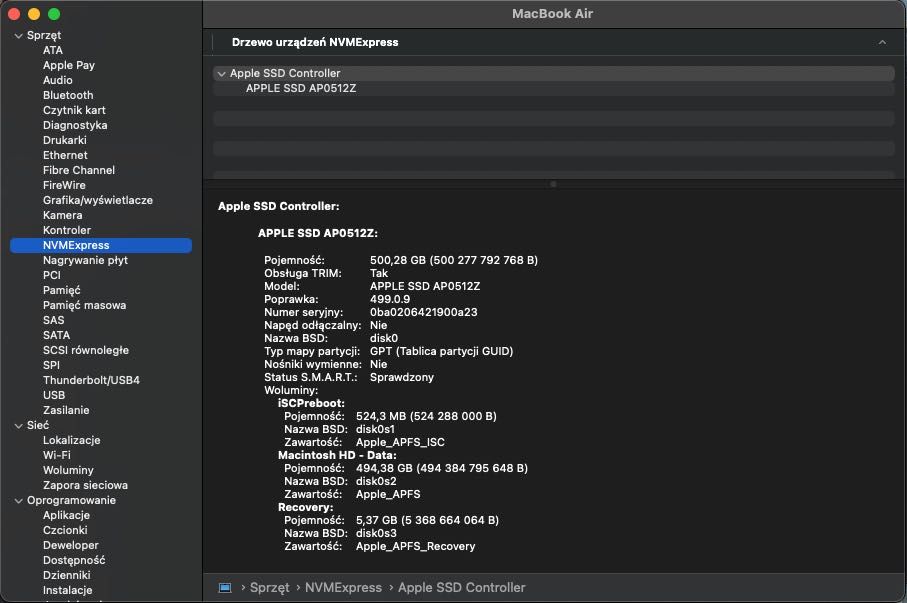
Task: Select SPI in the sidebar
Action: [x=51, y=366]
